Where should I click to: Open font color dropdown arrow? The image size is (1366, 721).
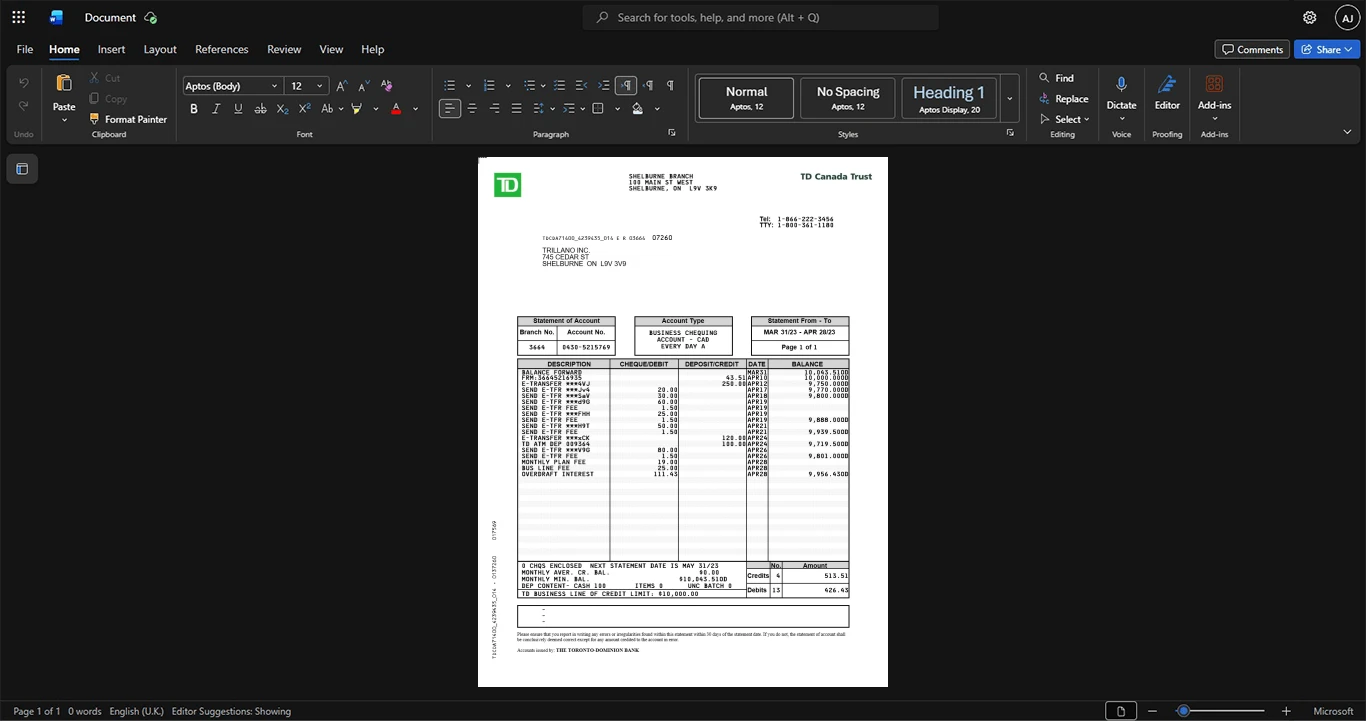tap(415, 108)
